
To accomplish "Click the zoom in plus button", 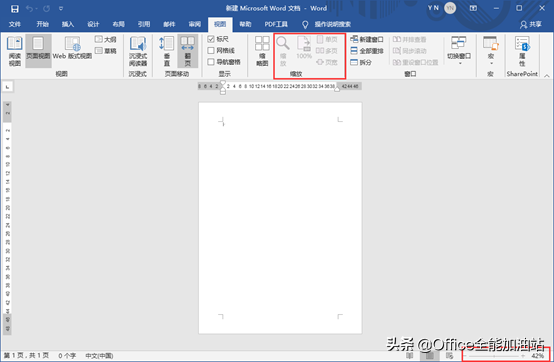I will pyautogui.click(x=523, y=356).
